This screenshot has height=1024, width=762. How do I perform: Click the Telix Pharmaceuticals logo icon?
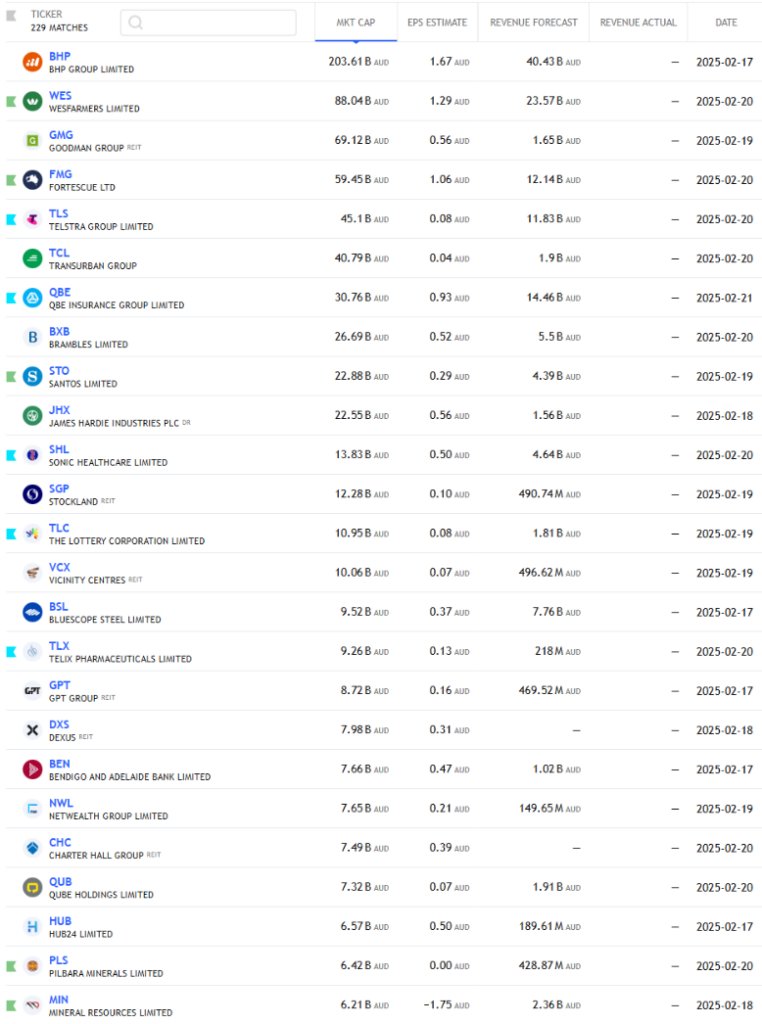point(32,652)
